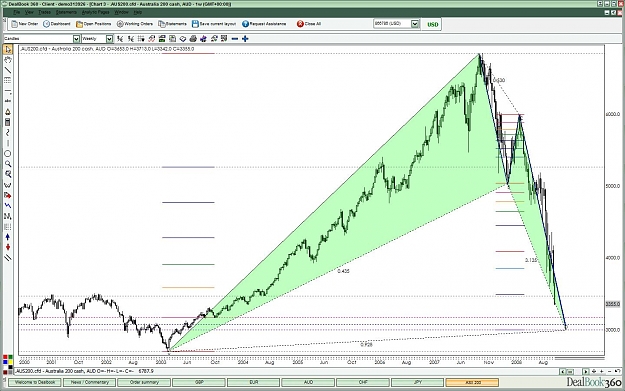Click the chart scroll left arrow
Viewport: 625px width, 391px height.
click(x=562, y=371)
